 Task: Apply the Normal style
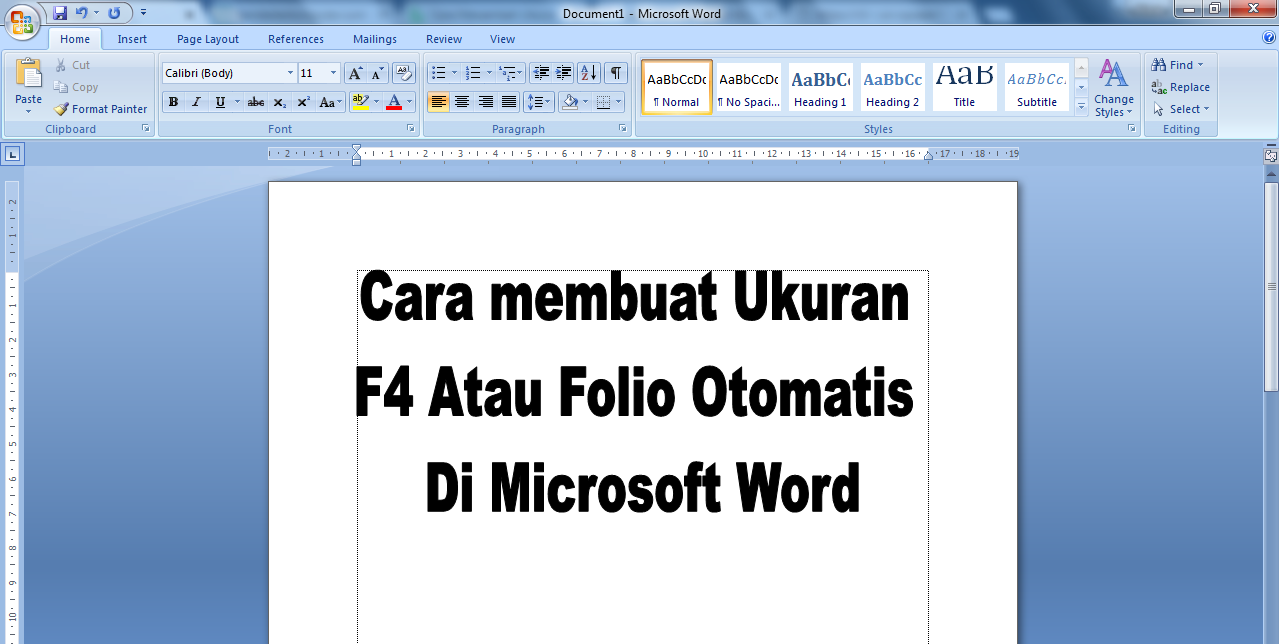677,87
